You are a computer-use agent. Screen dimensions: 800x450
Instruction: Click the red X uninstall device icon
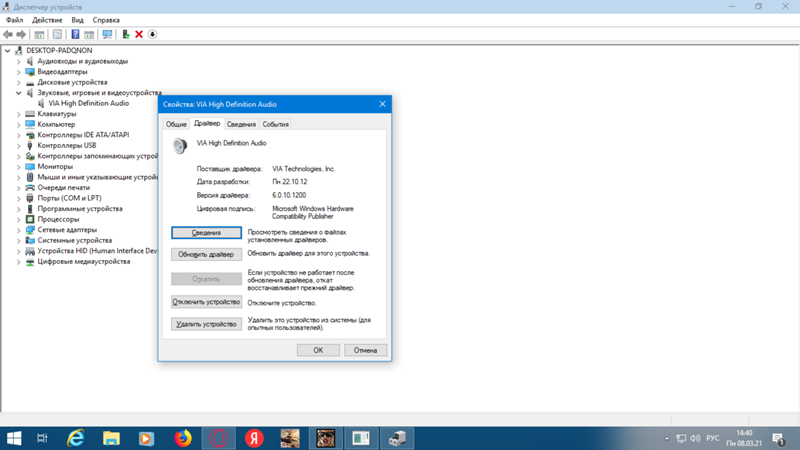coord(139,34)
